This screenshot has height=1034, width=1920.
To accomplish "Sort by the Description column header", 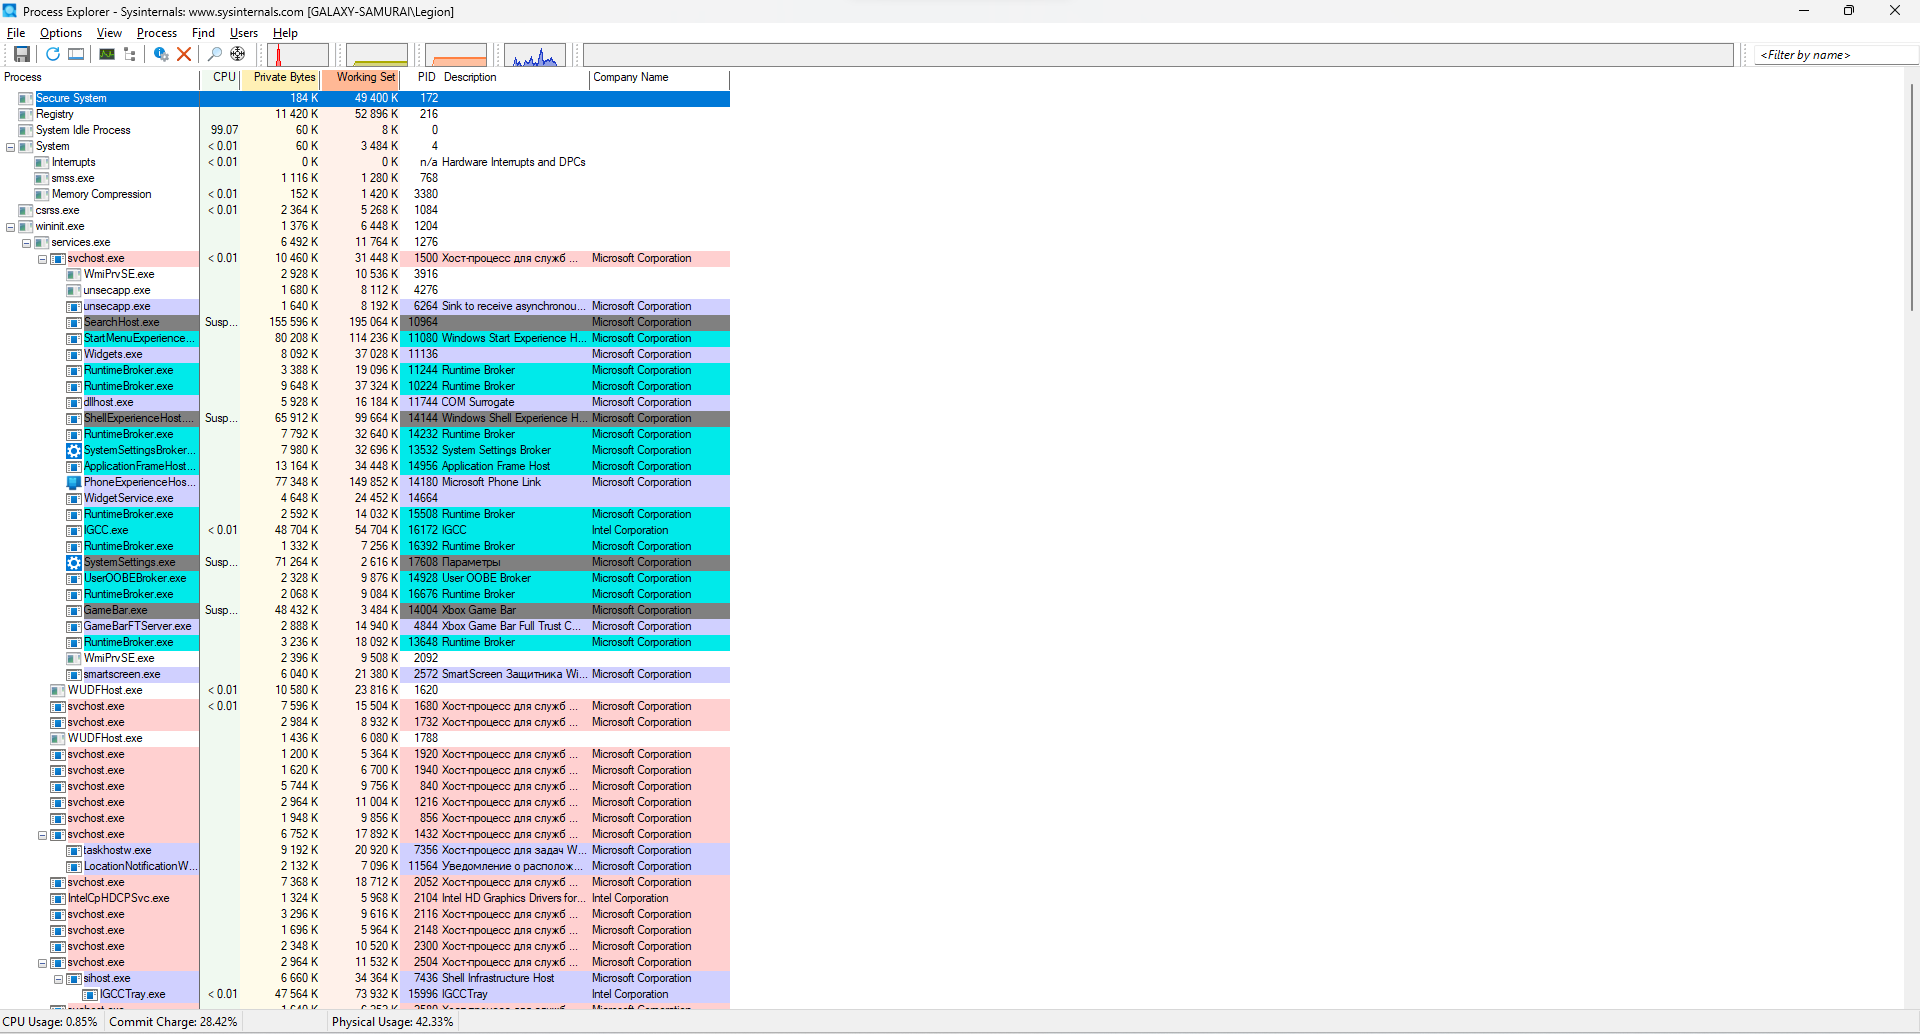I will pyautogui.click(x=515, y=77).
